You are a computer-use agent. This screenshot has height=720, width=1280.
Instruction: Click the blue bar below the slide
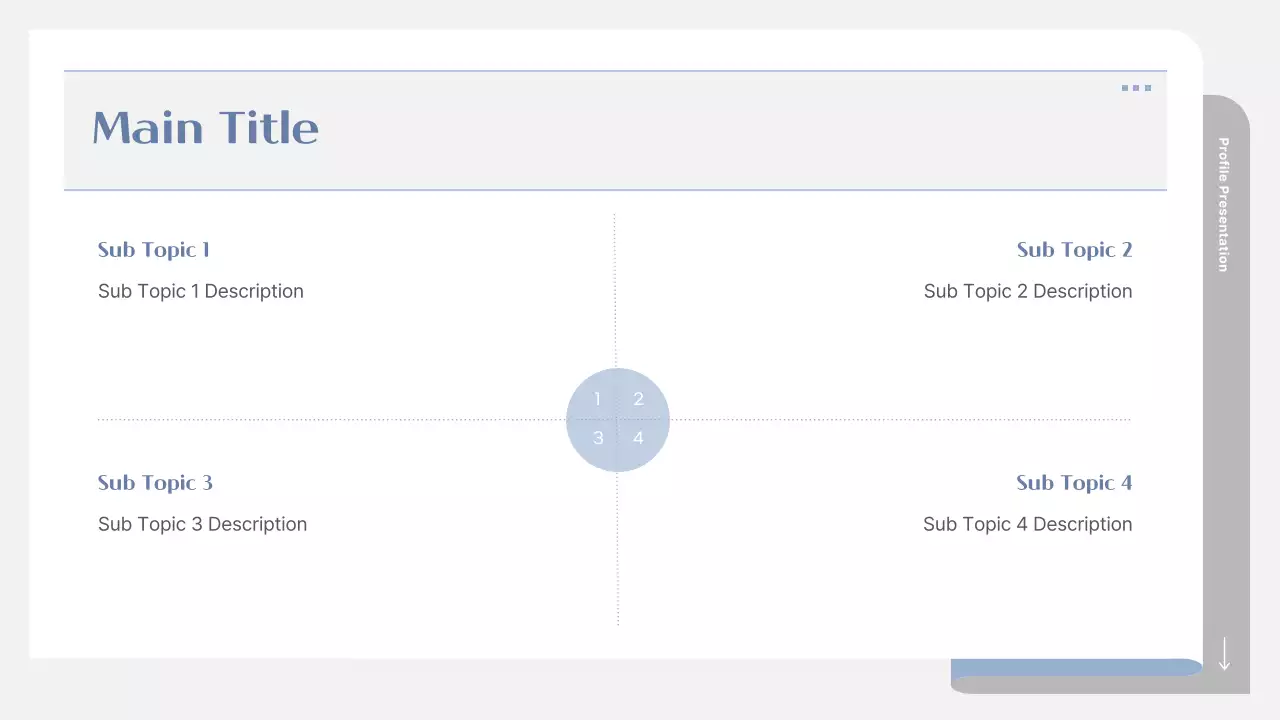click(x=1075, y=667)
